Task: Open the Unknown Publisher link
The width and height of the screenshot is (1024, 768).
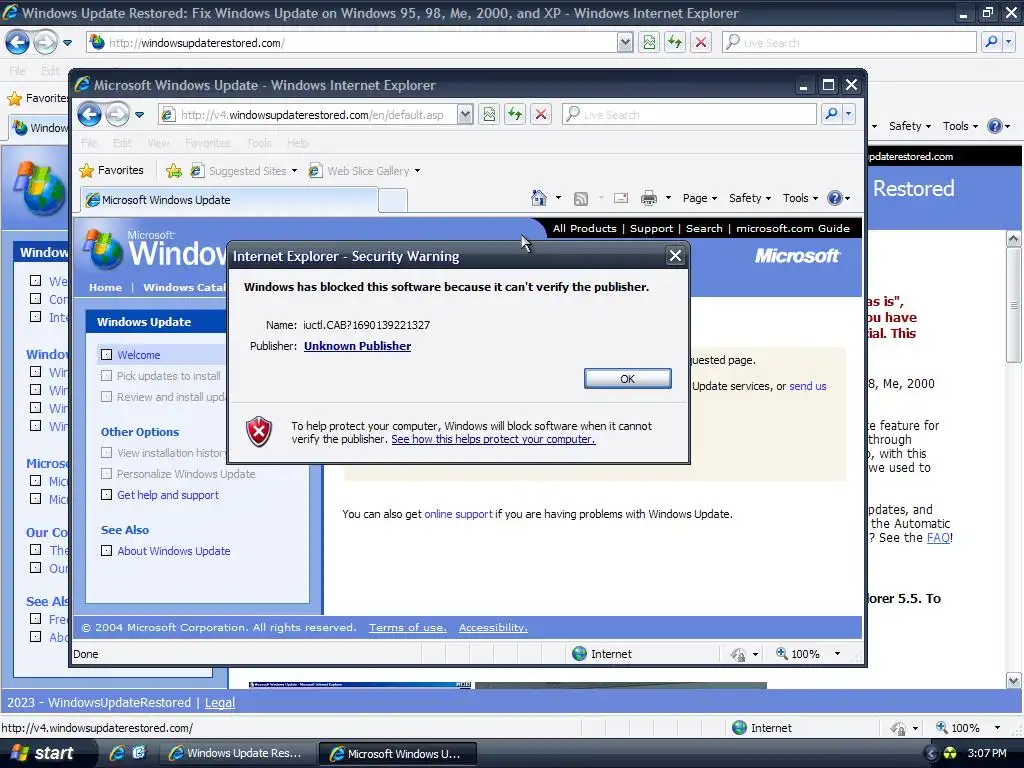Action: point(357,346)
